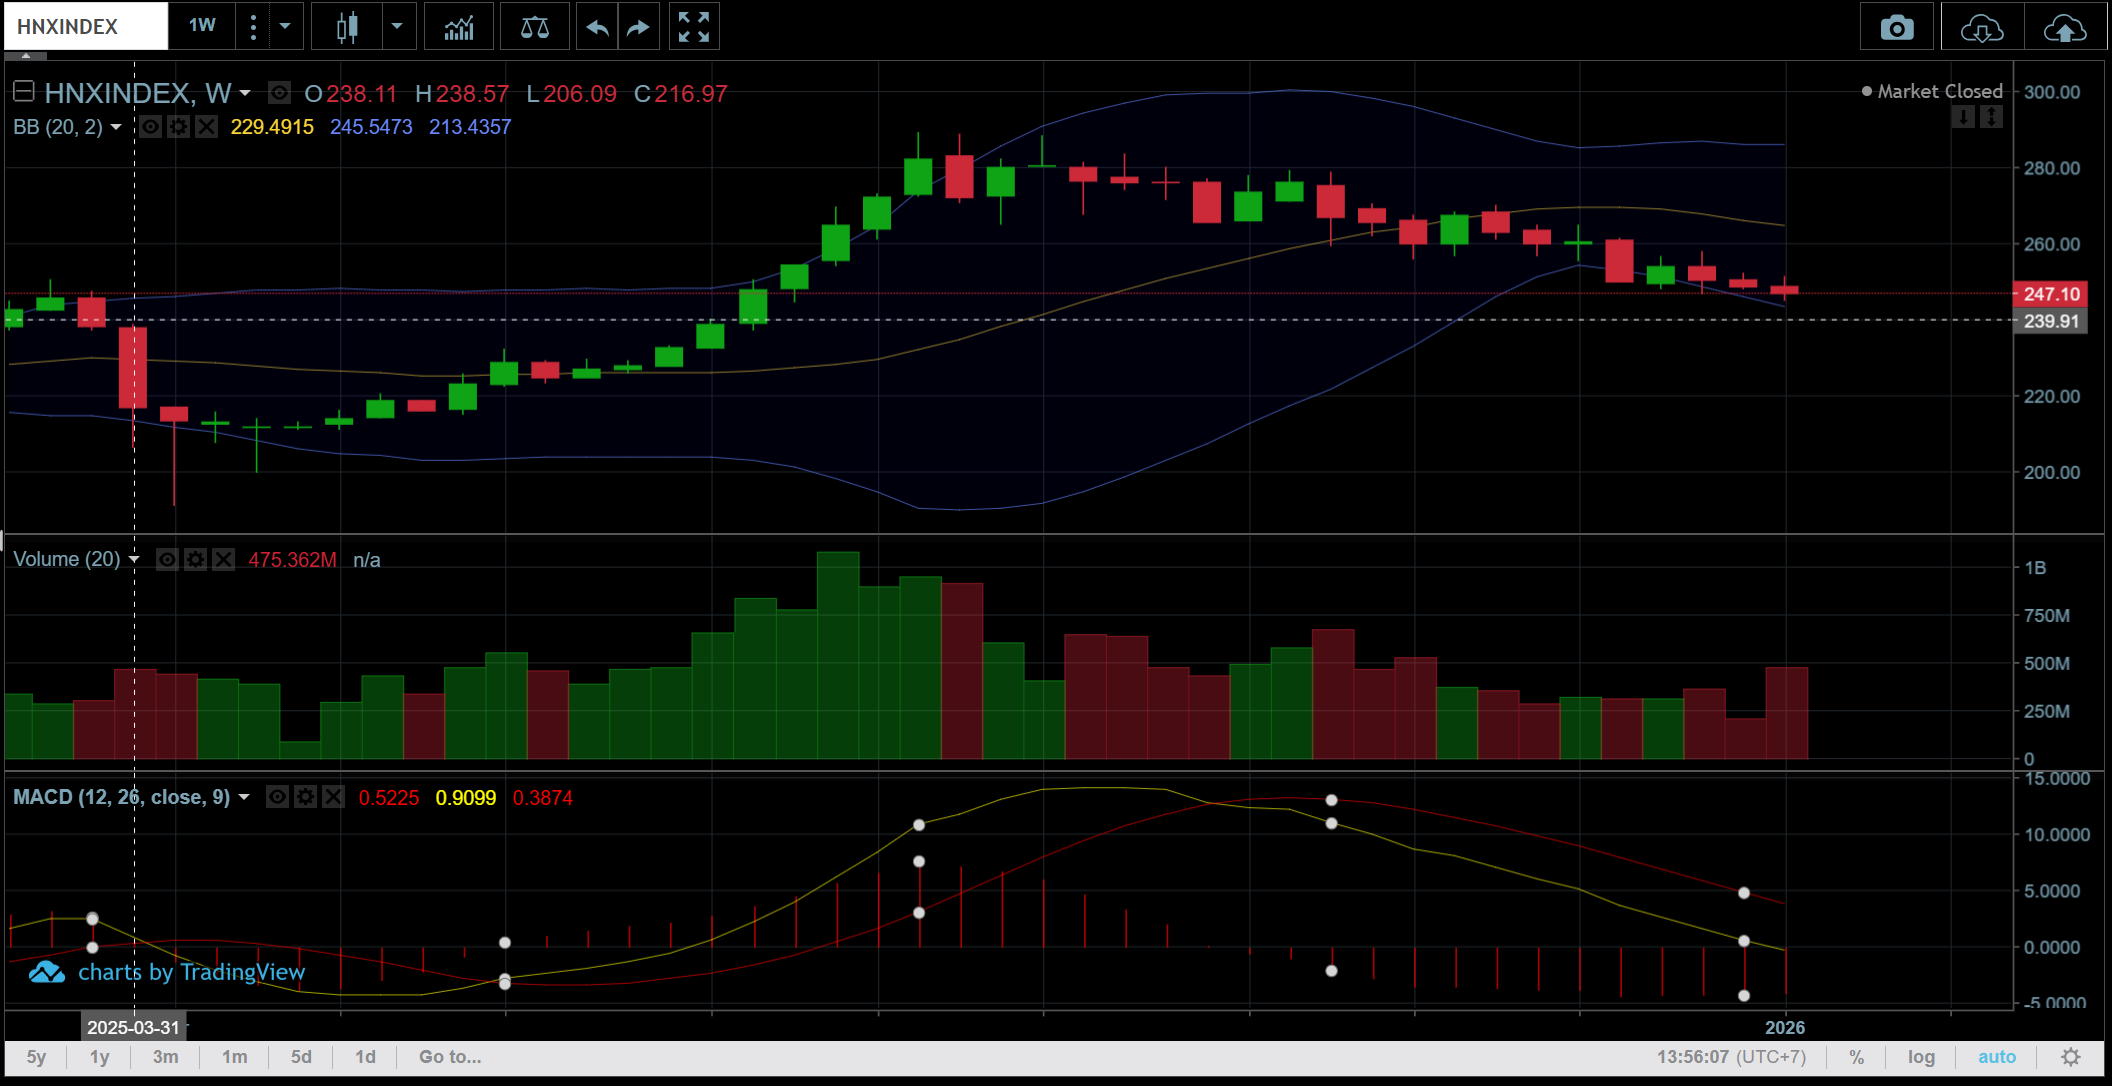Open the candlestick chart style button
The width and height of the screenshot is (2112, 1086).
click(347, 27)
